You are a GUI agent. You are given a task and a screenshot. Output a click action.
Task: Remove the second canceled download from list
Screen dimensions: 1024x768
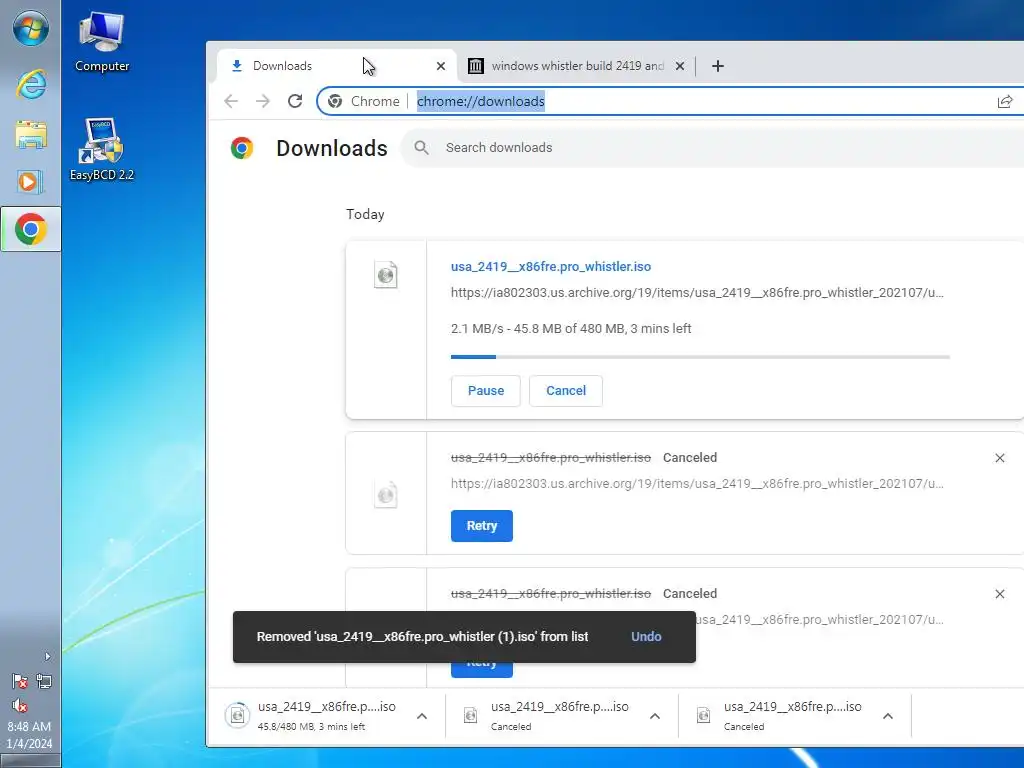[1000, 594]
